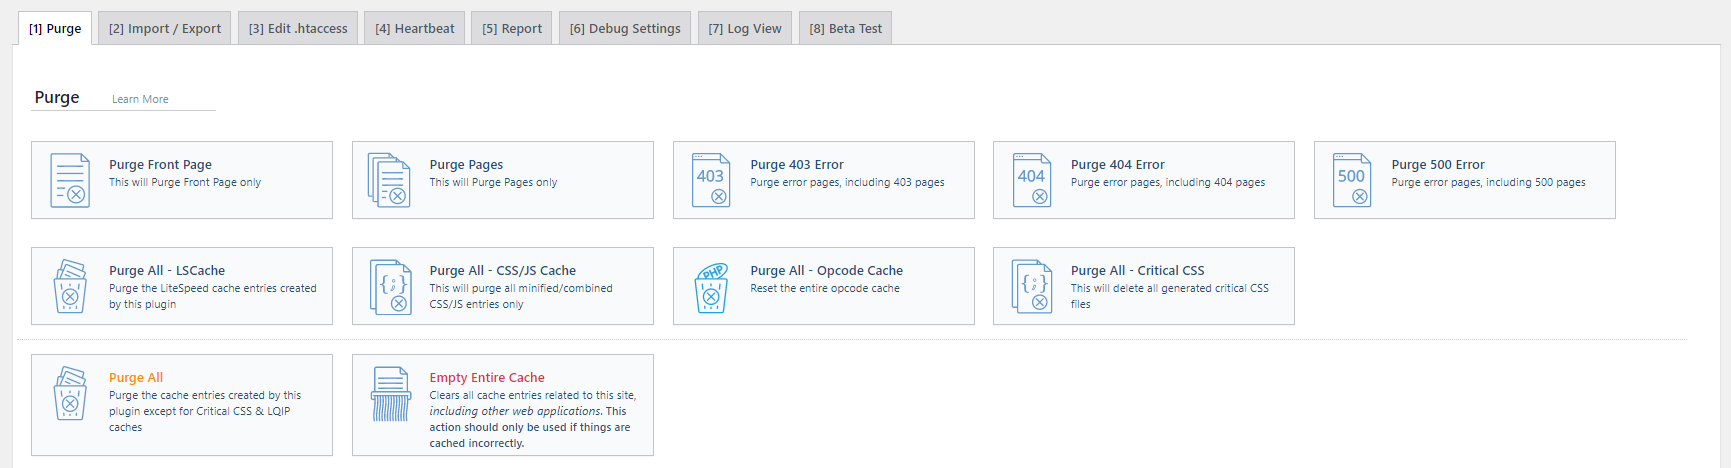
Task: Click the LSCache trash bin icon
Action: pos(70,287)
